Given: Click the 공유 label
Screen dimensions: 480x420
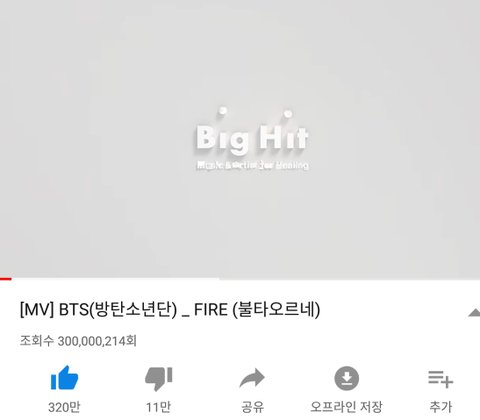Looking at the screenshot, I should pos(252,407).
